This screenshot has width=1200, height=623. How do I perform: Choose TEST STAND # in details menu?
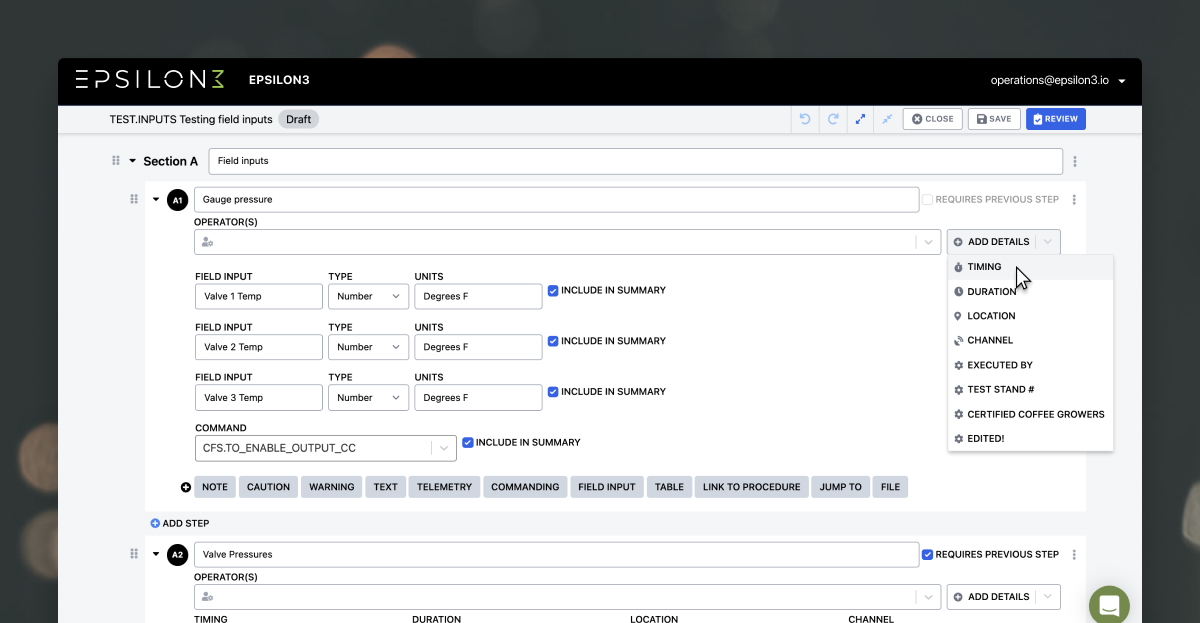1000,390
